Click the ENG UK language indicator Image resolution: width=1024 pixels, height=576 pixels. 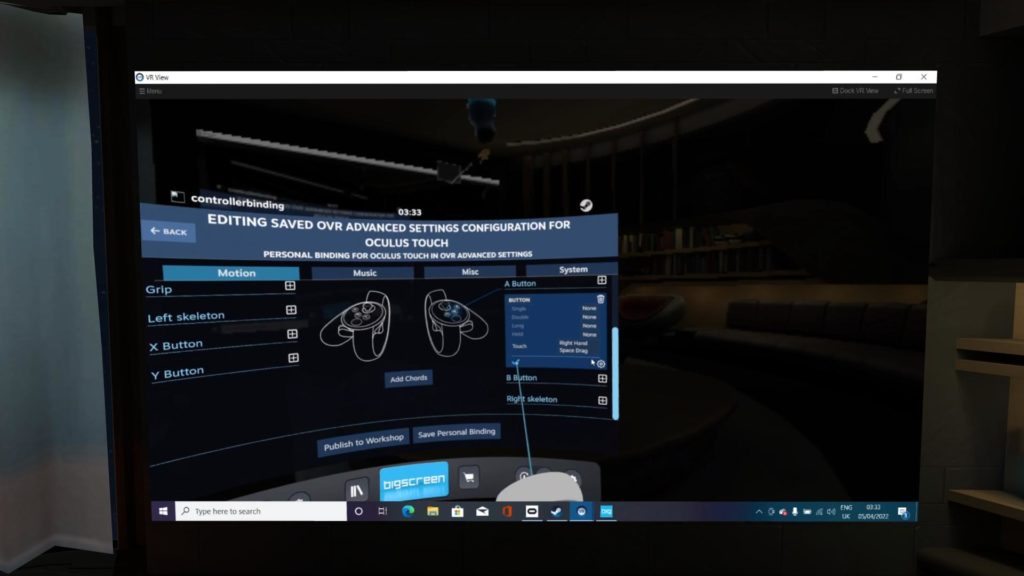(x=846, y=512)
